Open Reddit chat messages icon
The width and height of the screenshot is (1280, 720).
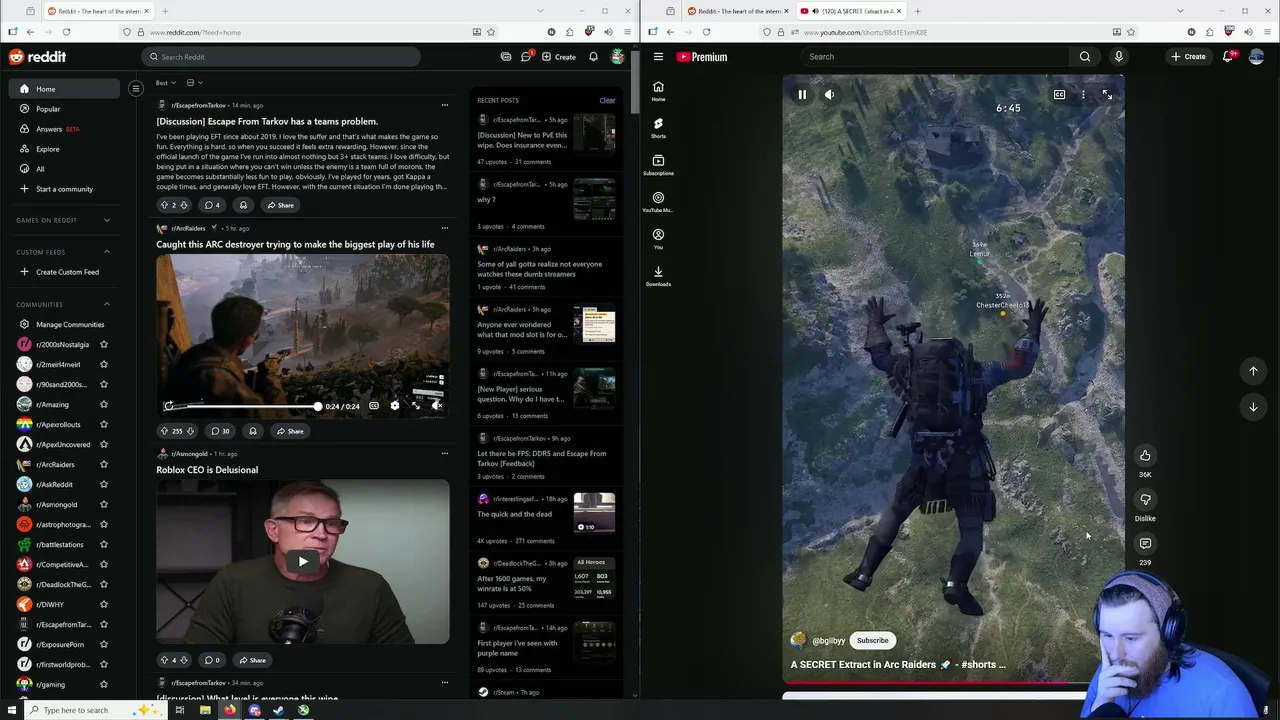click(526, 57)
